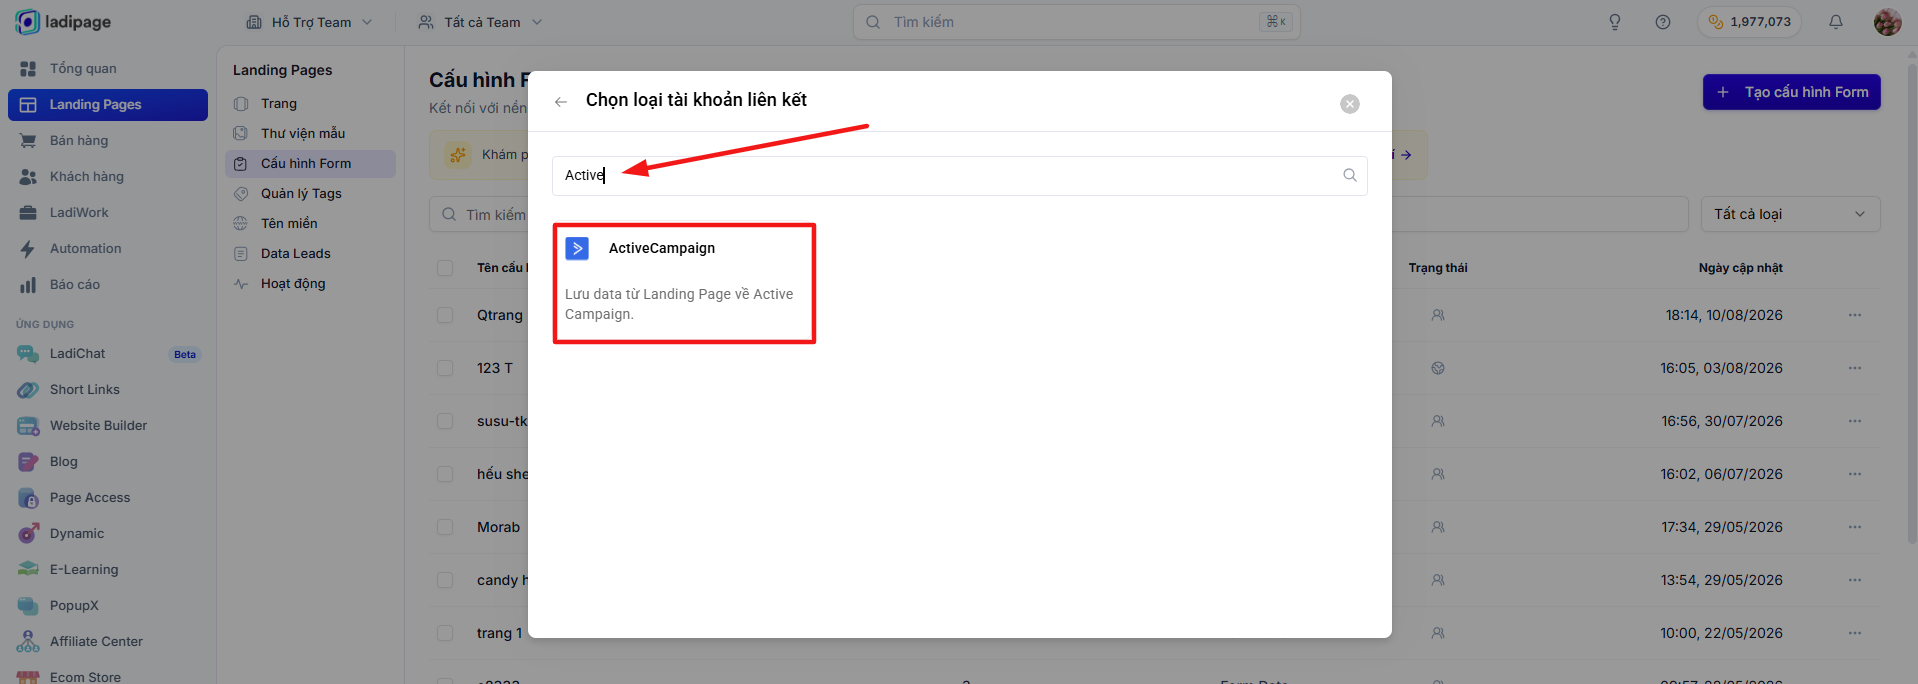Select Thư viện mẫu submenu item
The image size is (1918, 684).
tap(310, 134)
